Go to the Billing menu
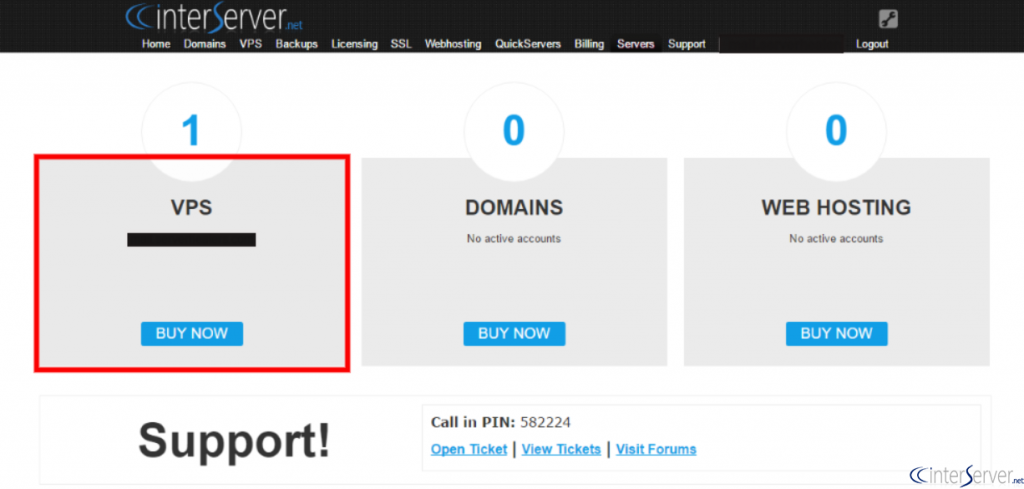 [589, 44]
